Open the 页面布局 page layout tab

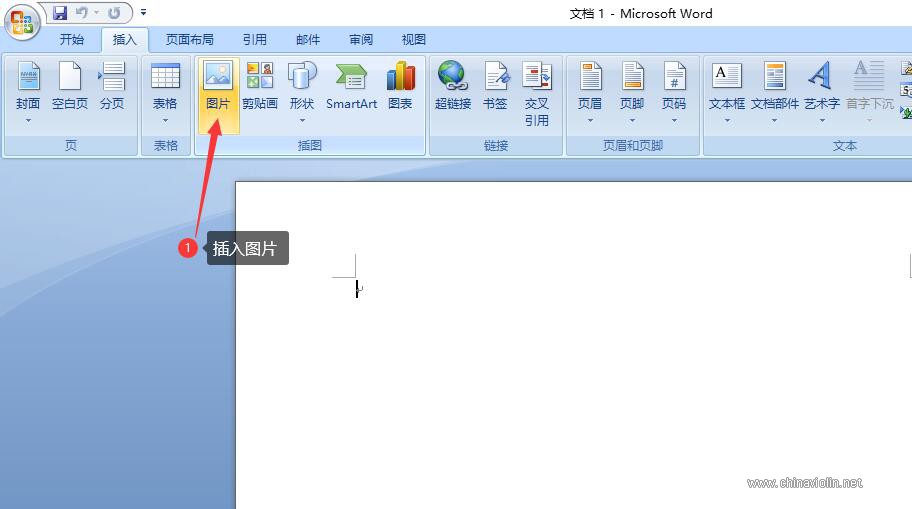click(x=190, y=40)
